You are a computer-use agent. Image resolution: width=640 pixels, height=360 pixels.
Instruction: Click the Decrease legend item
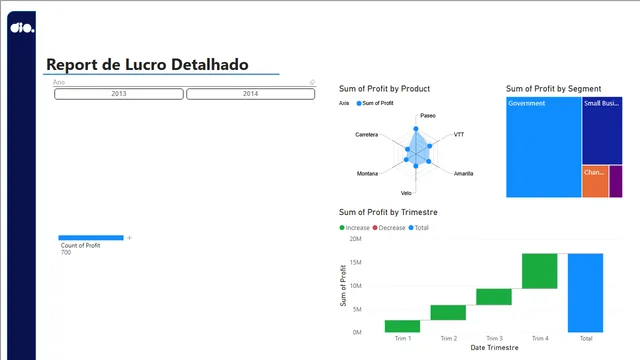[389, 228]
